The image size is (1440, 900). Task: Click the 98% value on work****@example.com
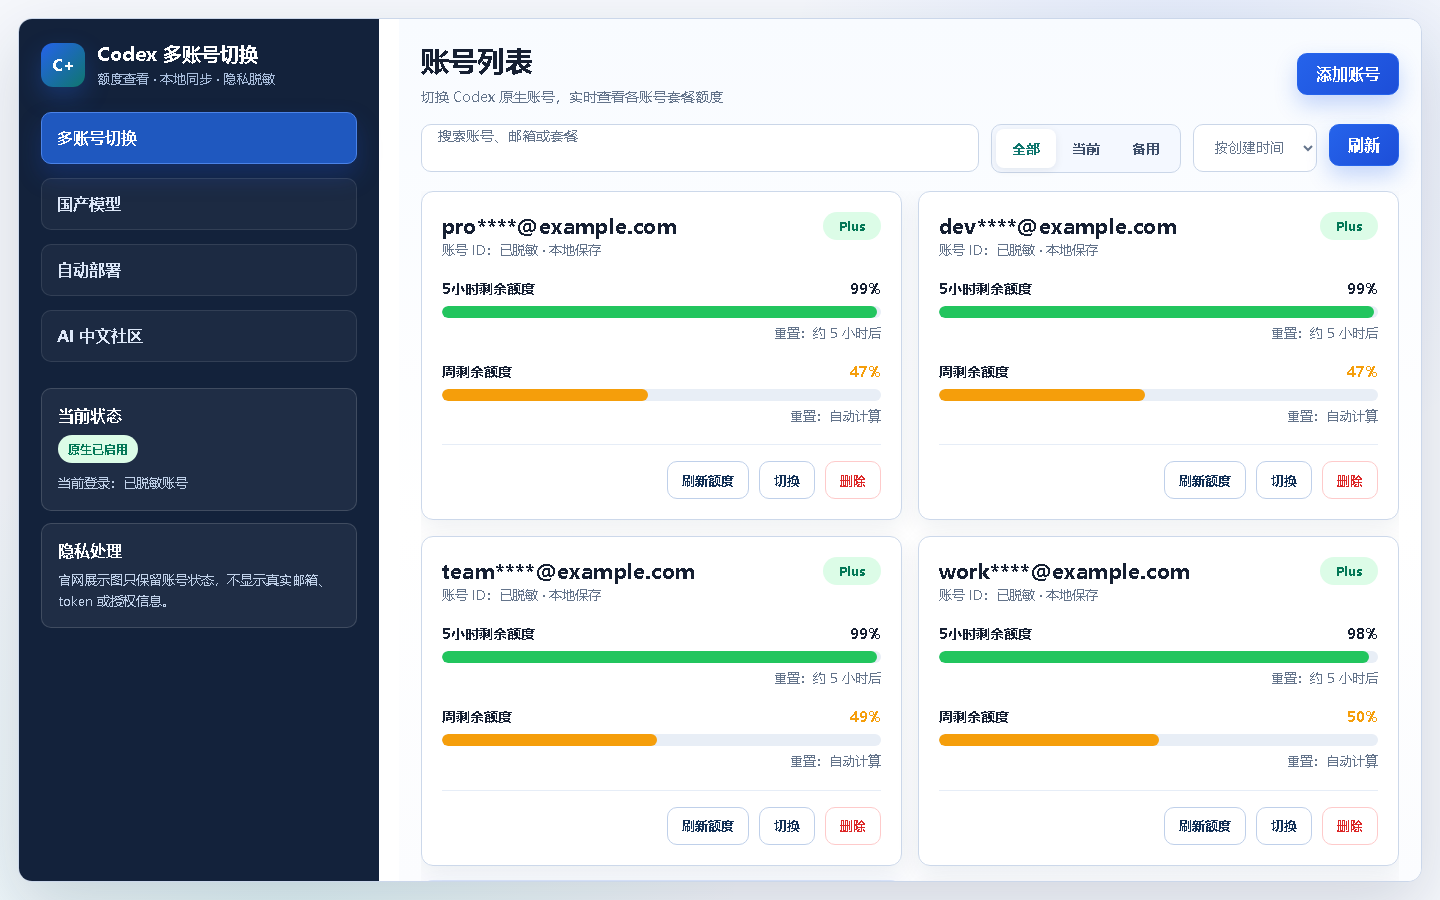coord(1362,633)
